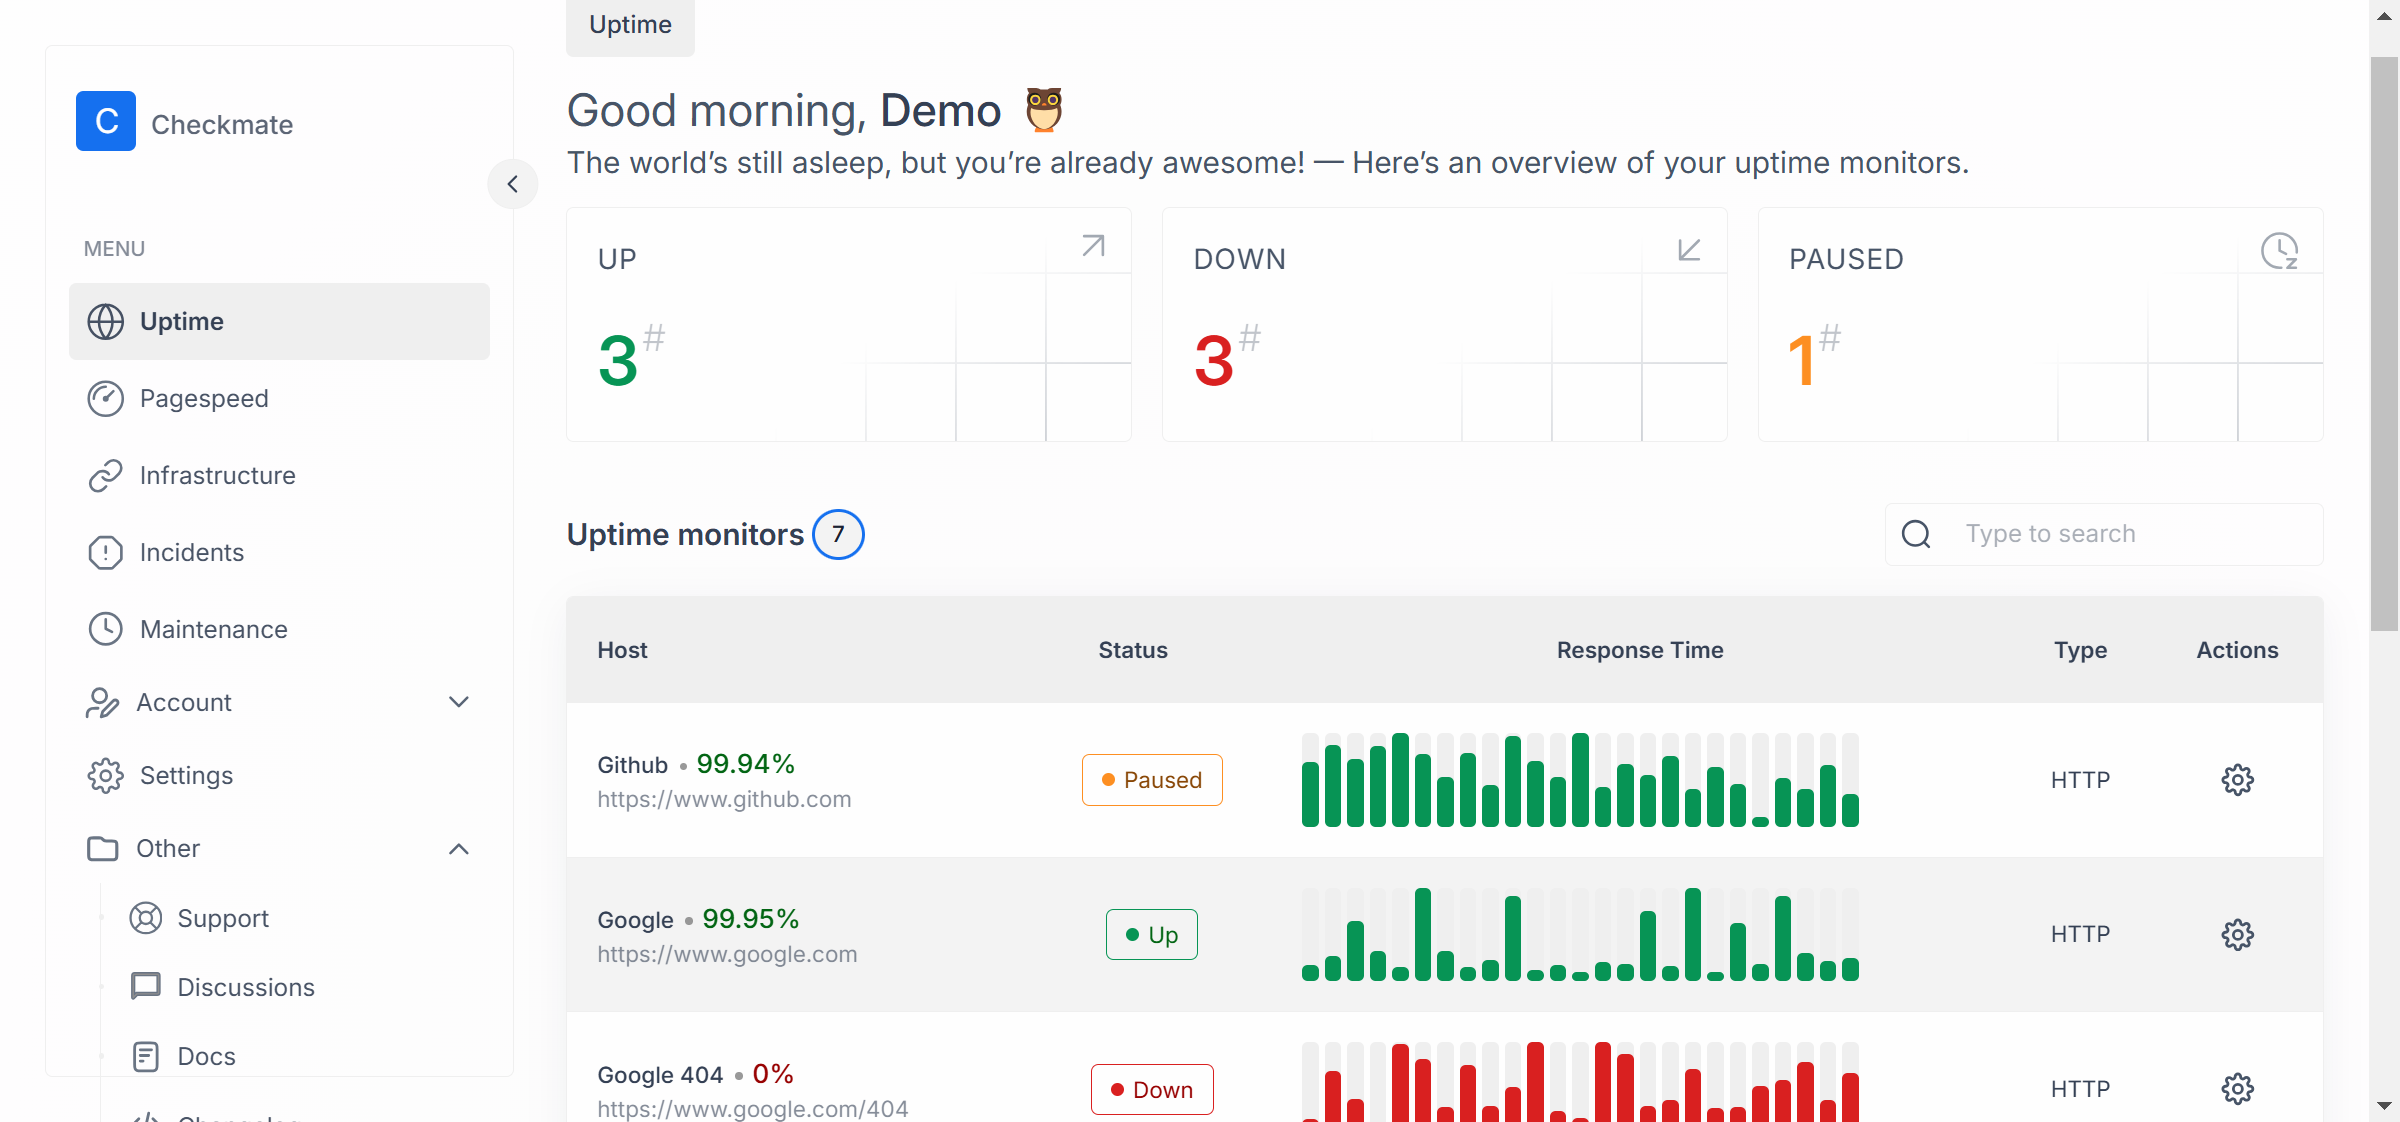Click the UP count card
Image resolution: width=2400 pixels, height=1122 pixels.
click(x=849, y=324)
